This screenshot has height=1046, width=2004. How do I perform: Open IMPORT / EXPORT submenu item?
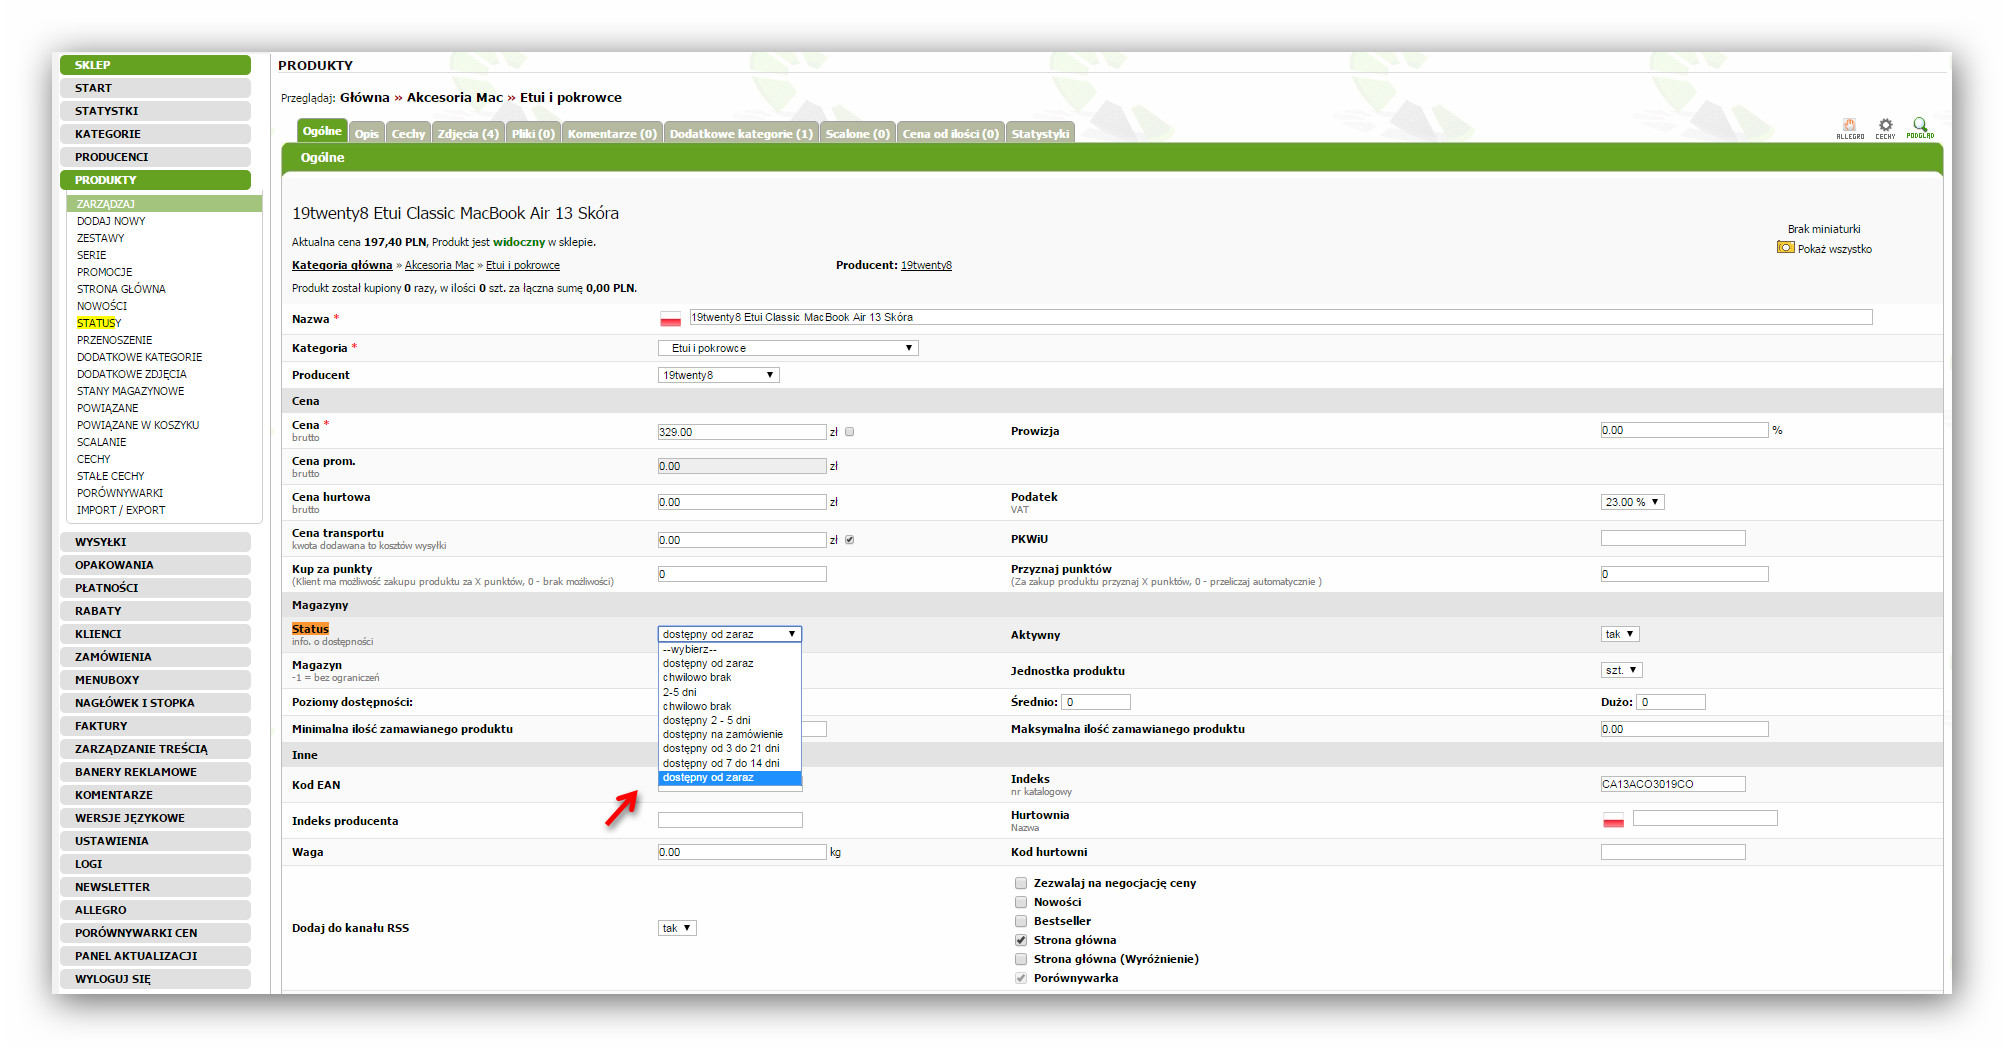click(121, 510)
